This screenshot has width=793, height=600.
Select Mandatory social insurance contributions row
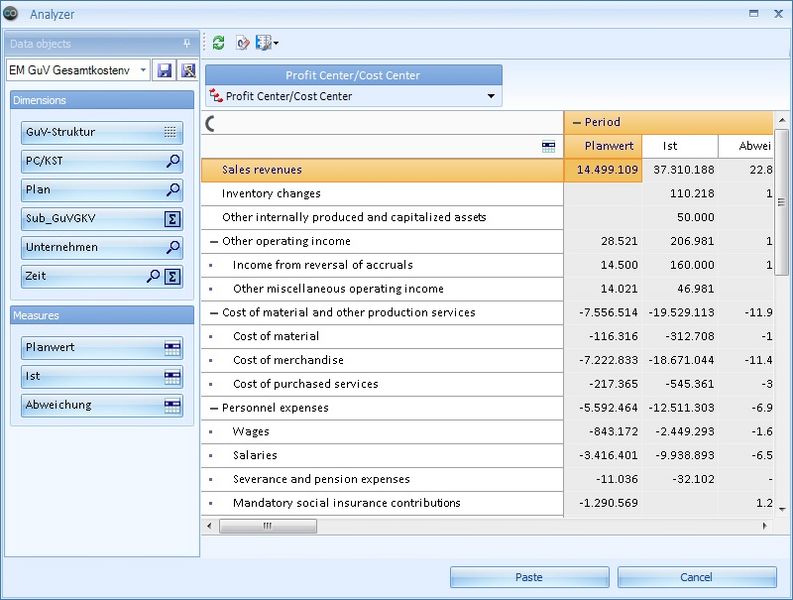[382, 503]
